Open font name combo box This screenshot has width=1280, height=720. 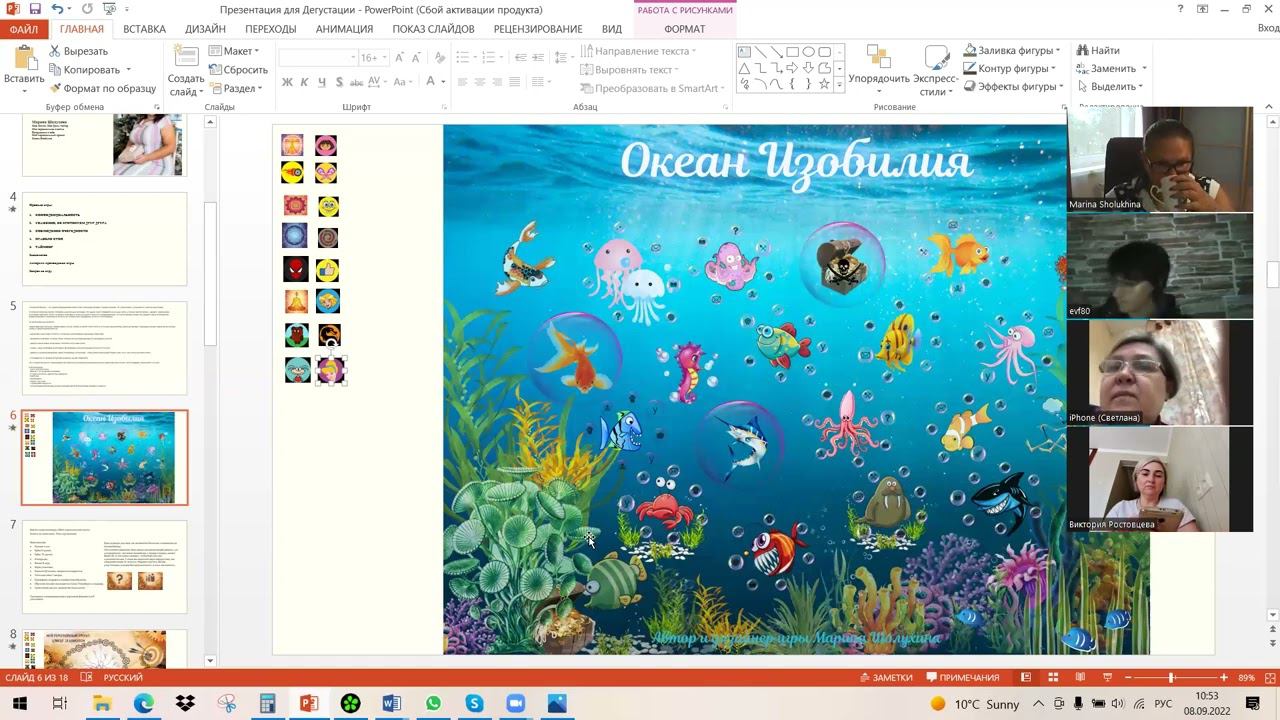317,57
